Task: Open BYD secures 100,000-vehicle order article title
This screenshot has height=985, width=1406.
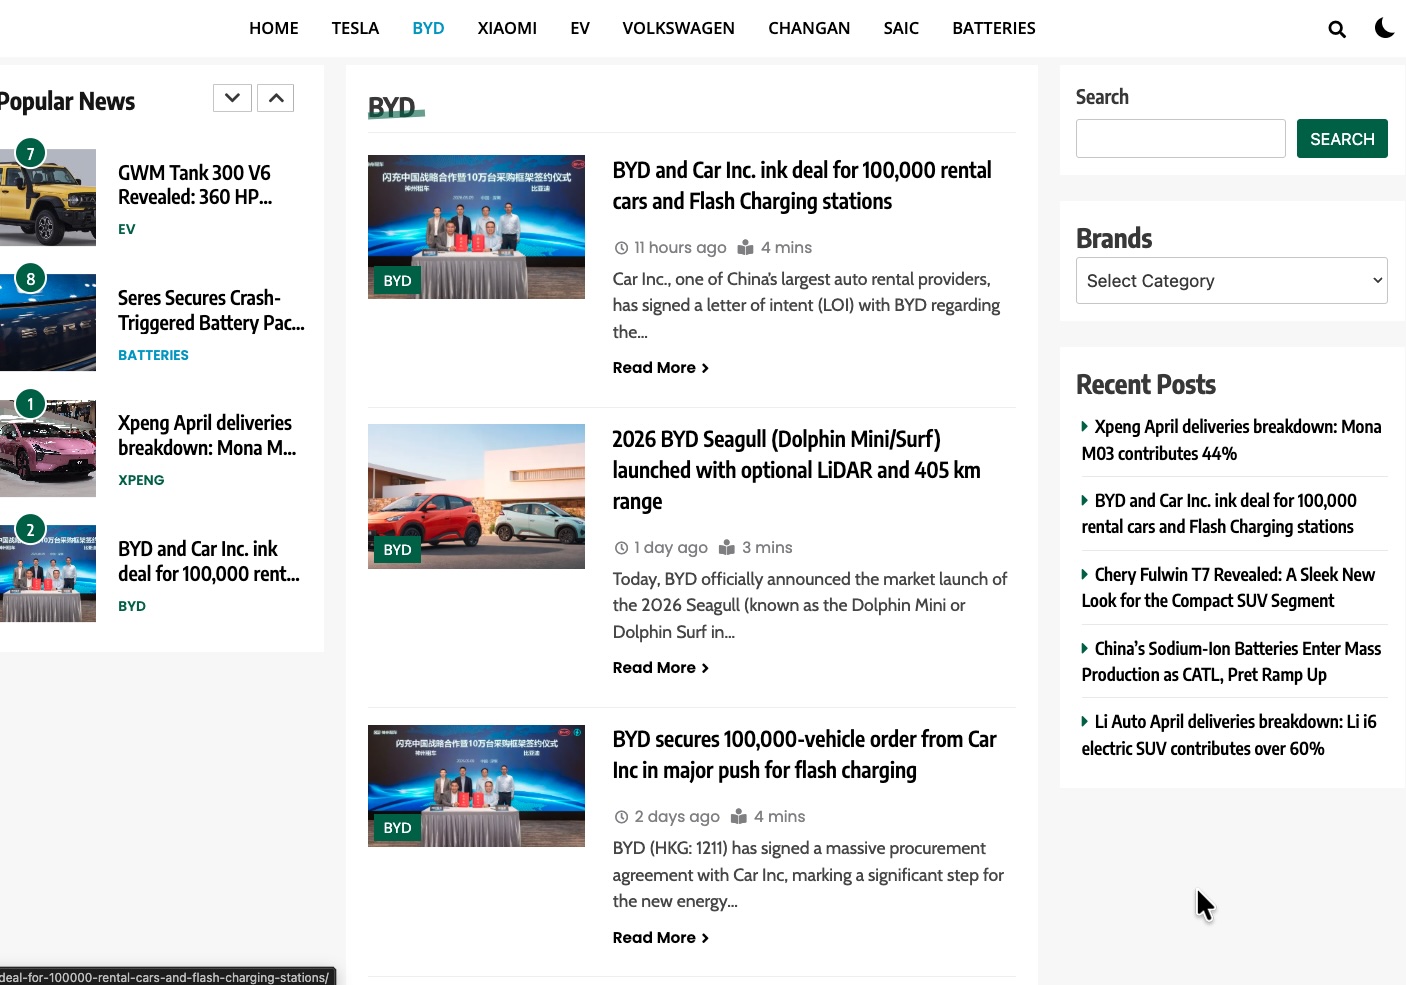Action: (x=804, y=755)
